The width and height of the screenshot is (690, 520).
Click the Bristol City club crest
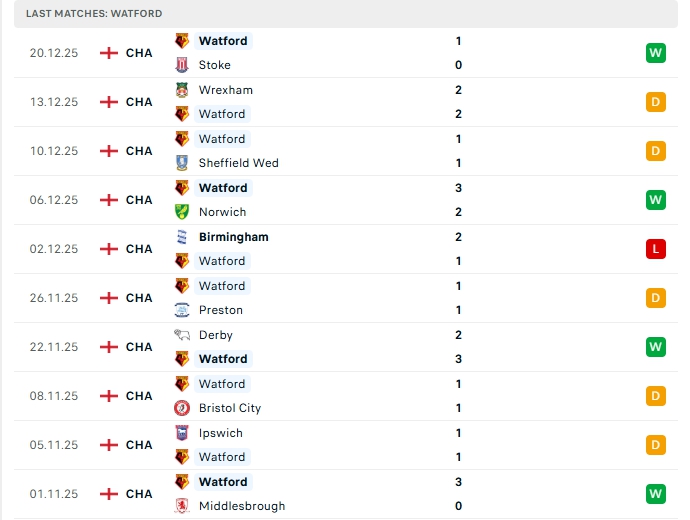182,408
